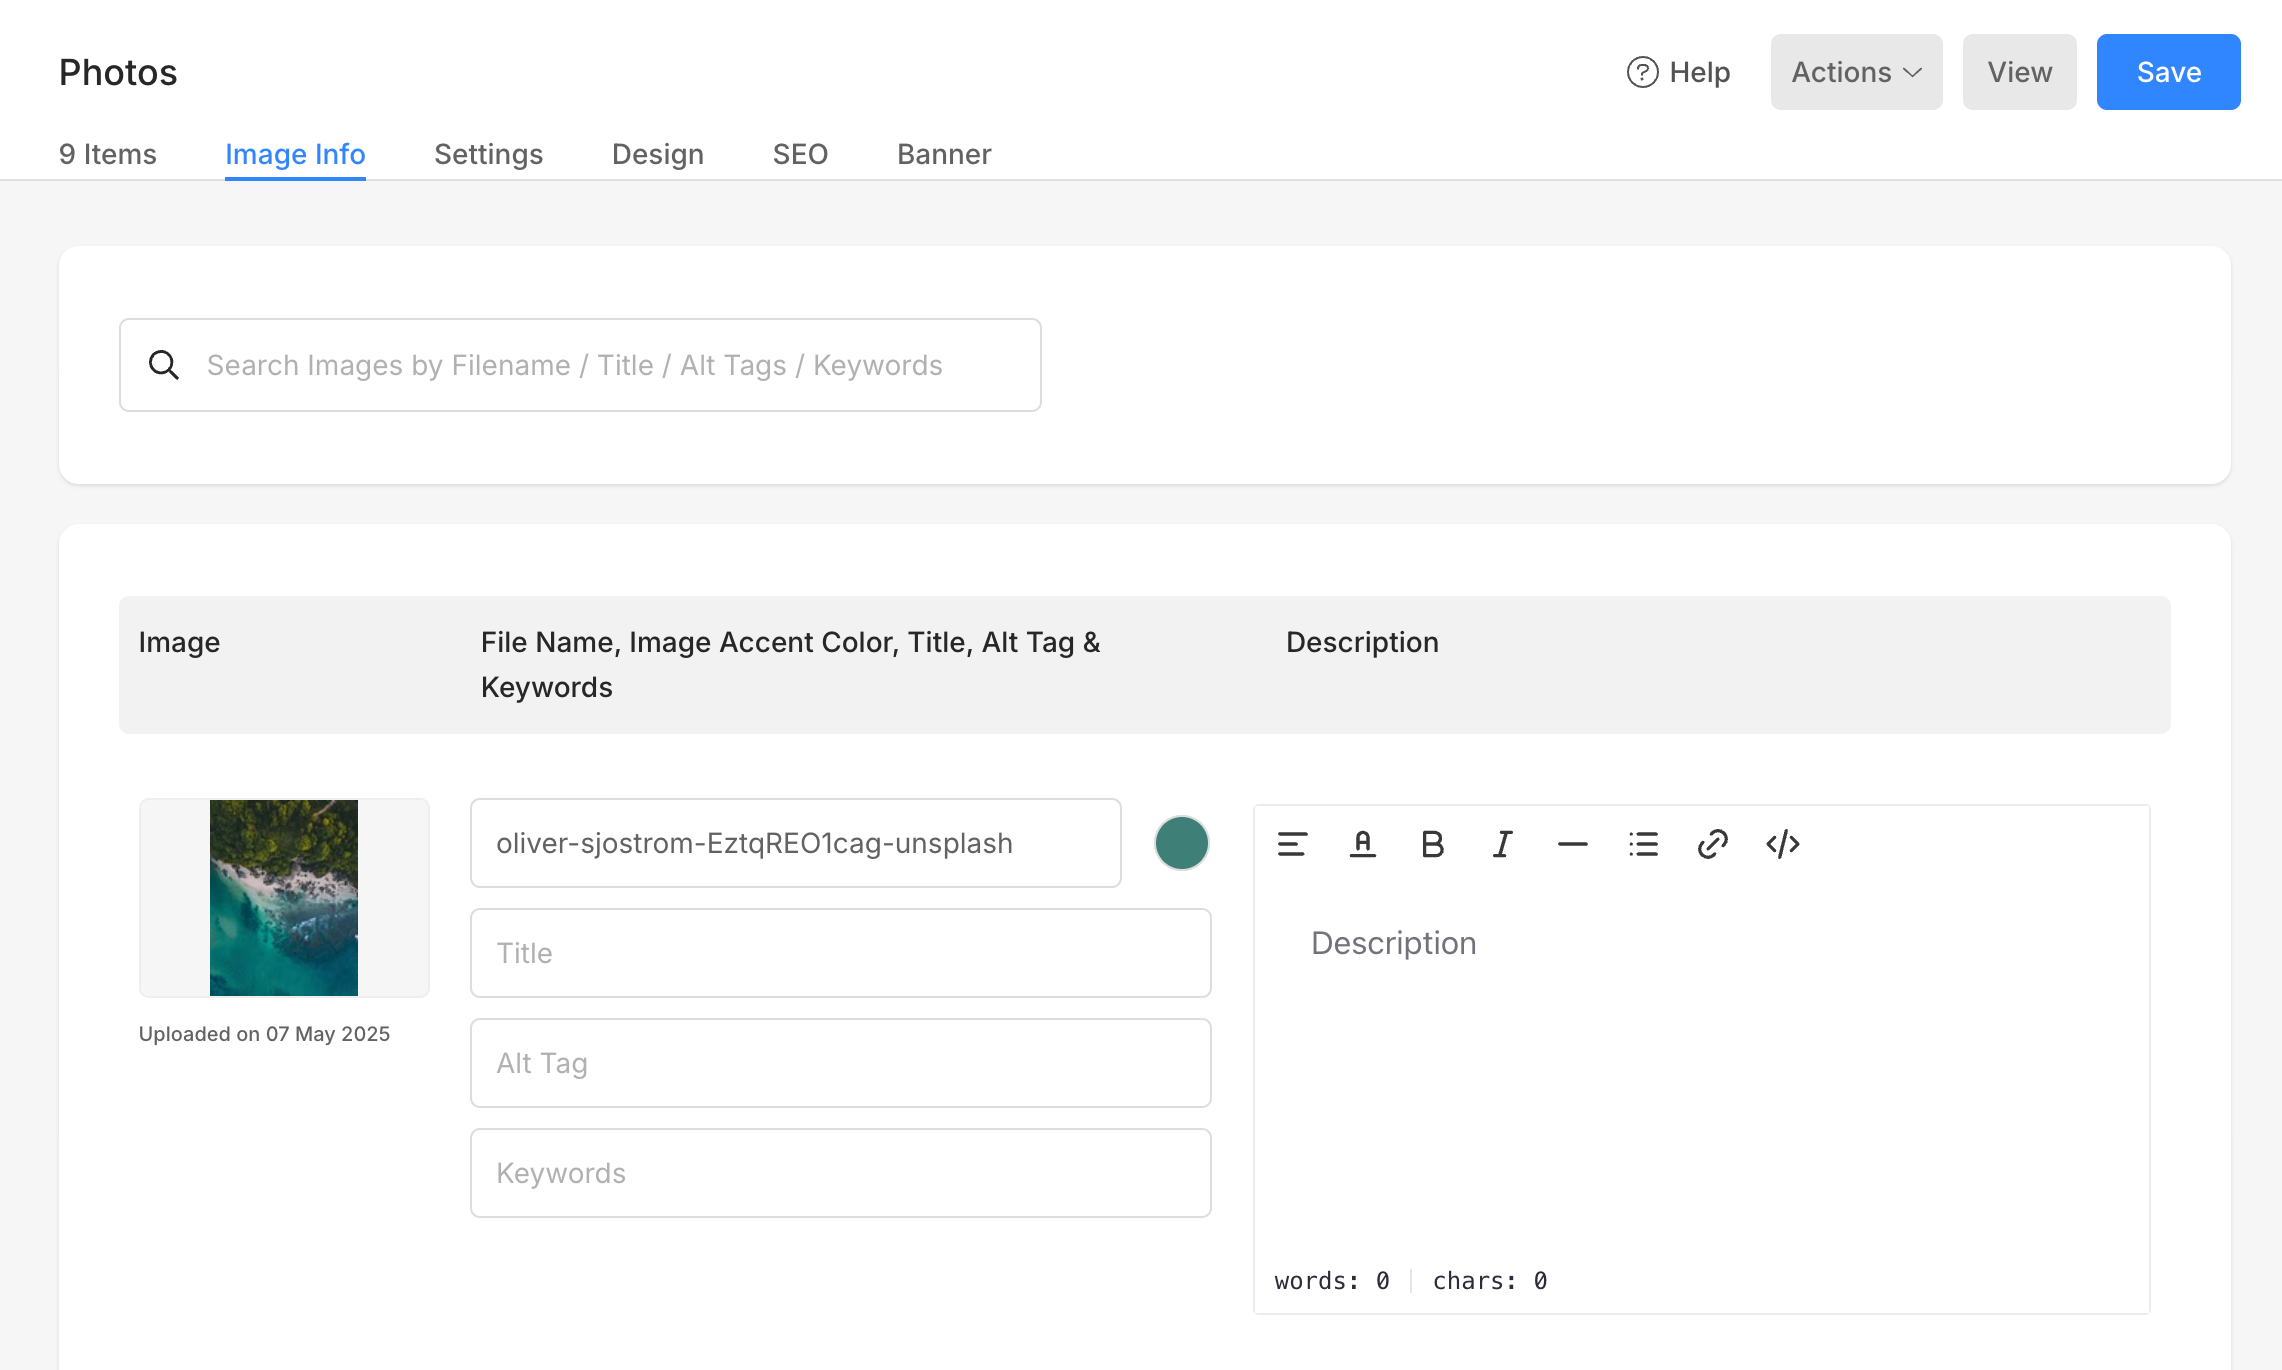Insert a bulleted list in description
This screenshot has height=1370, width=2282.
1642,844
